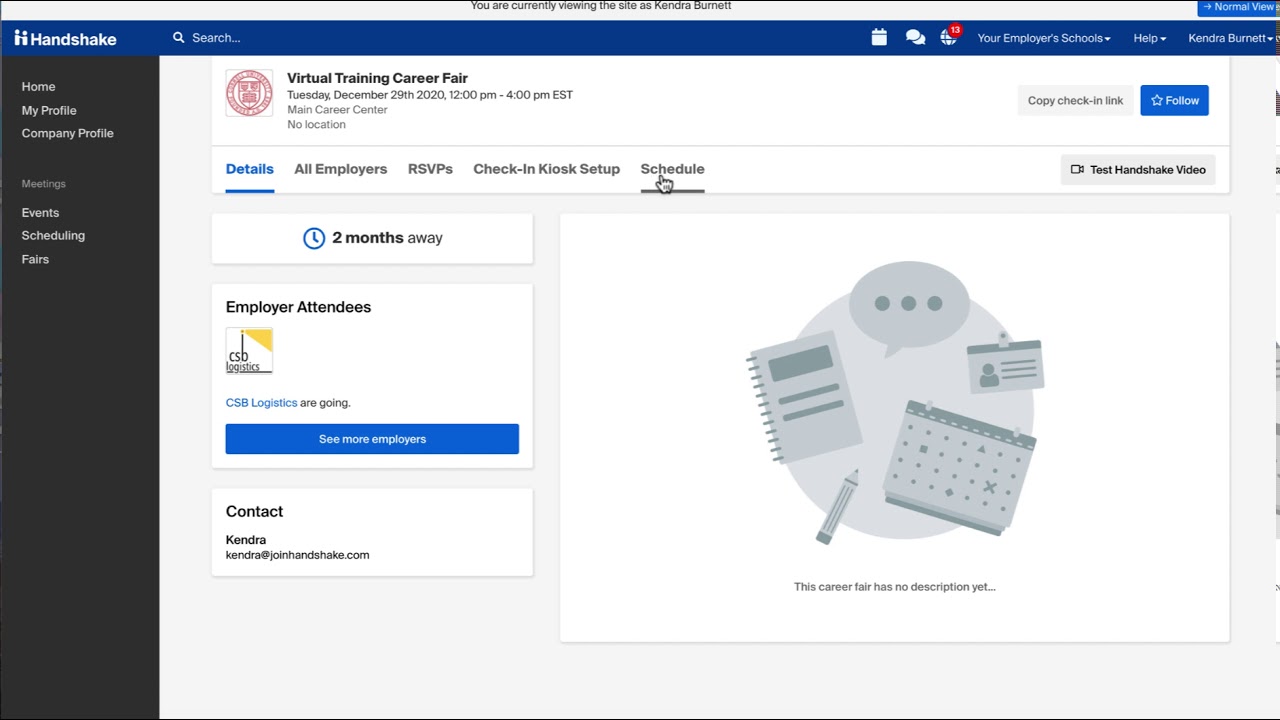Follow the Virtual Training Career Fair
Viewport: 1280px width, 720px height.
coord(1174,100)
